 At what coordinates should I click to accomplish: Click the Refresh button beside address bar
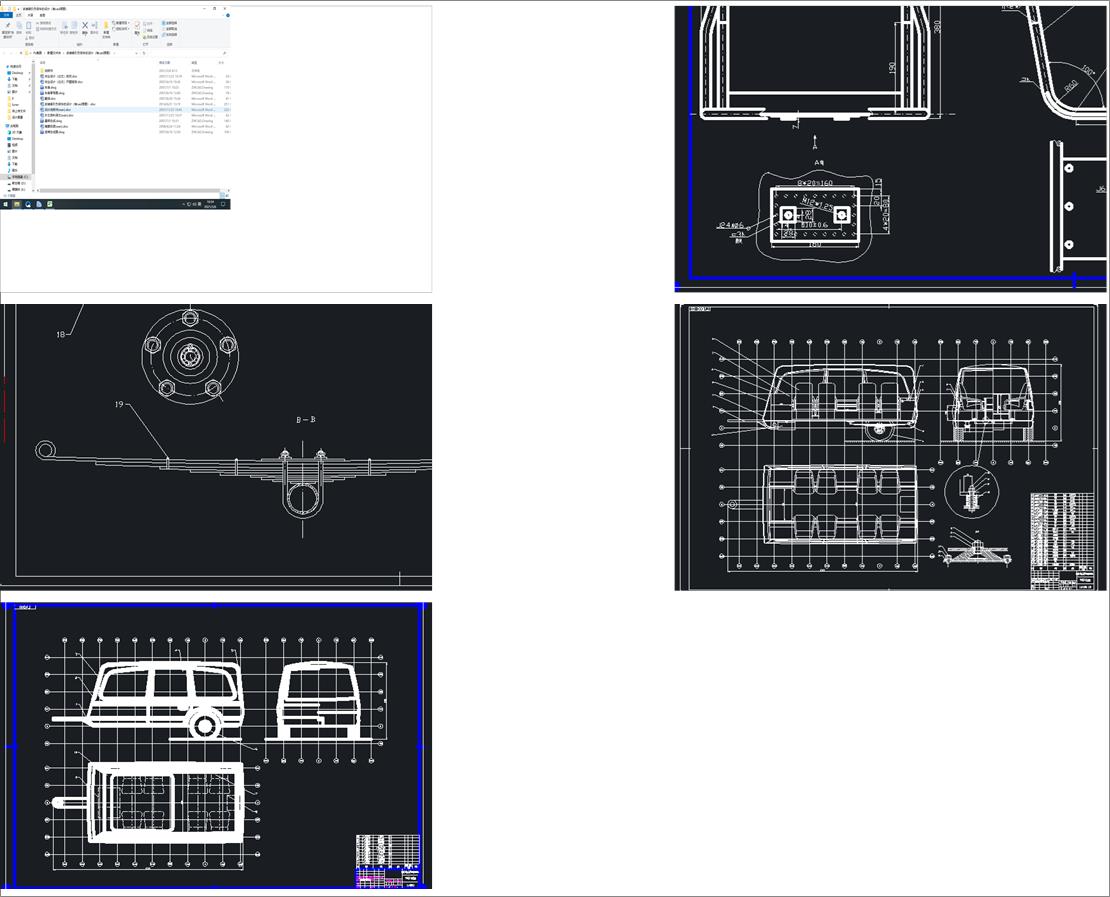[144, 53]
